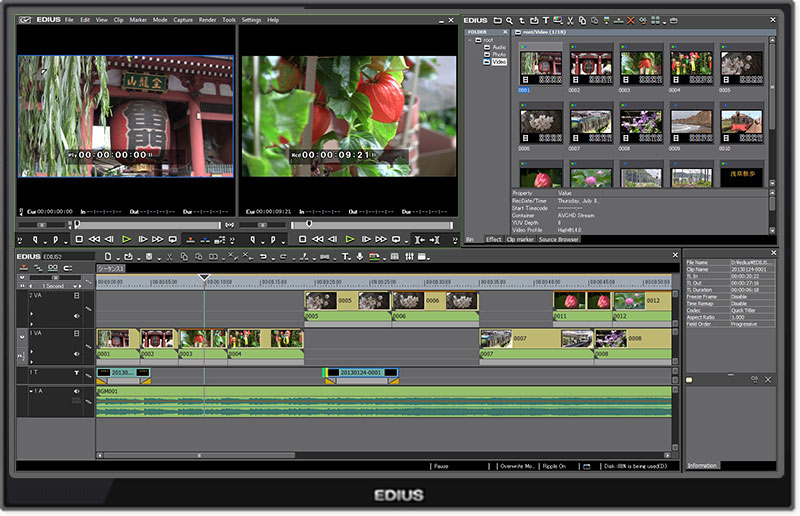Open the bin view mode dropdown arrow
Image resolution: width=800 pixels, height=516 pixels.
665,22
